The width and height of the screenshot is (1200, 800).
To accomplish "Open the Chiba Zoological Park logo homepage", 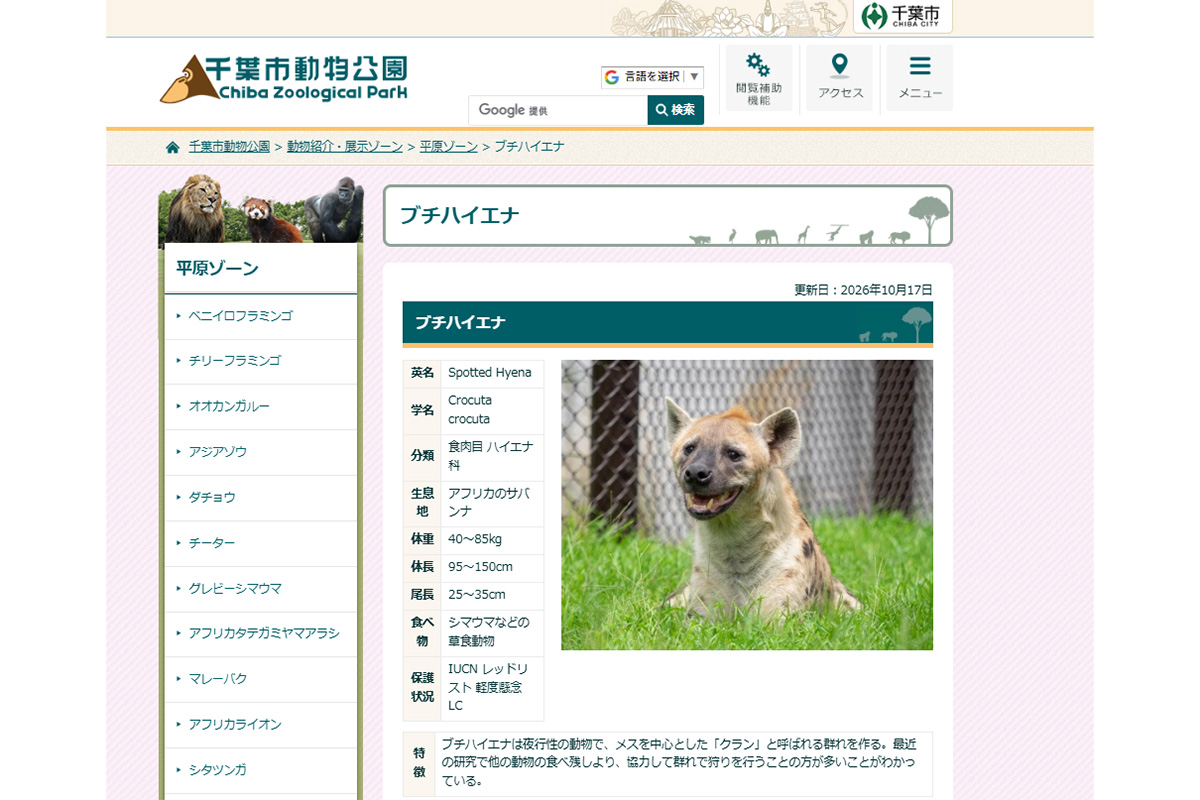I will [284, 78].
